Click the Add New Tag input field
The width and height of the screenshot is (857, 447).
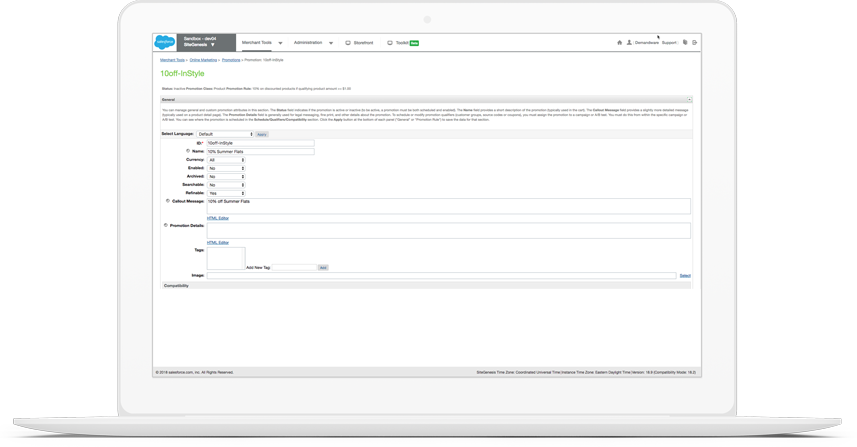(294, 268)
